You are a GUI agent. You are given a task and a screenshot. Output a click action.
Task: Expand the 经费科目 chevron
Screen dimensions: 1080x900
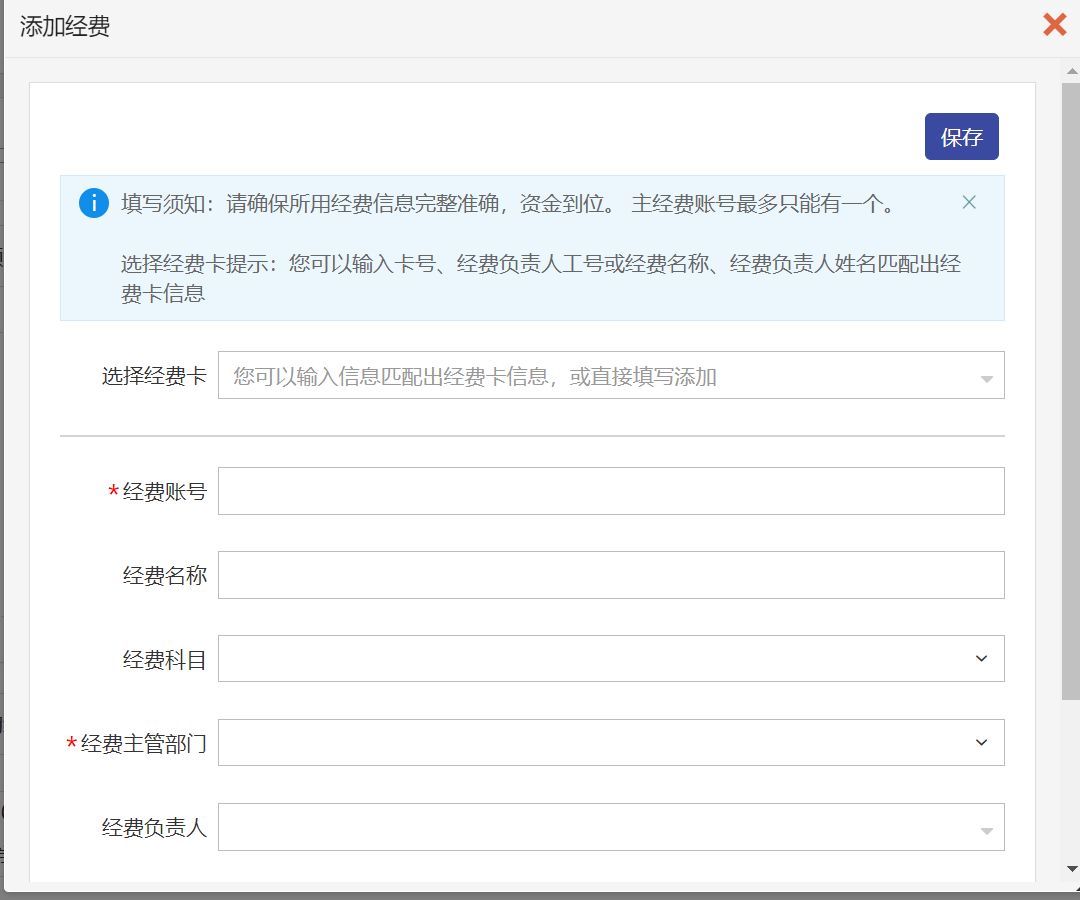[981, 659]
